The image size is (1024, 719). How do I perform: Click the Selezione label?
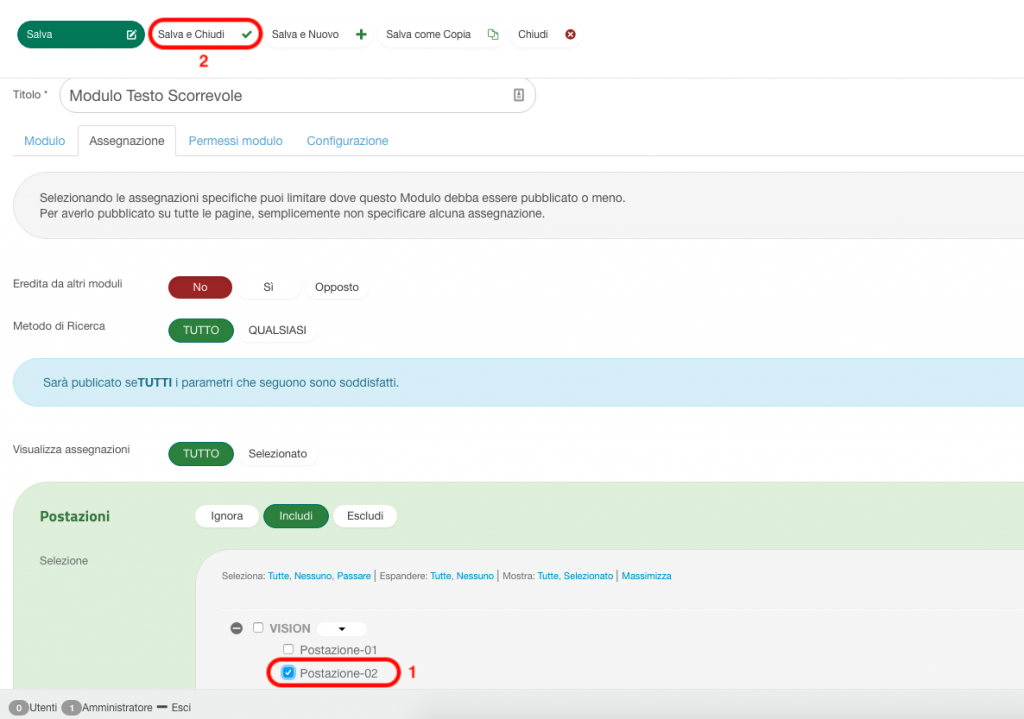click(63, 561)
